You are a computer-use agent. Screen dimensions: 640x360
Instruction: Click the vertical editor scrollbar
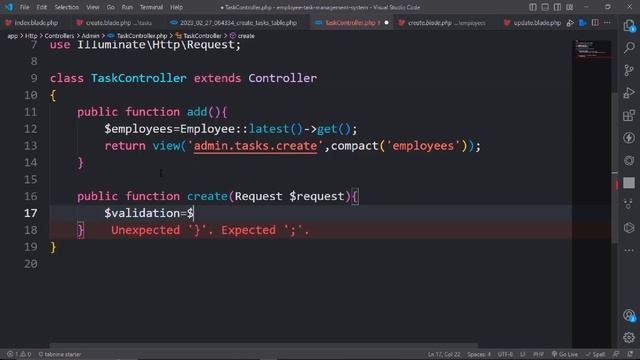615,167
